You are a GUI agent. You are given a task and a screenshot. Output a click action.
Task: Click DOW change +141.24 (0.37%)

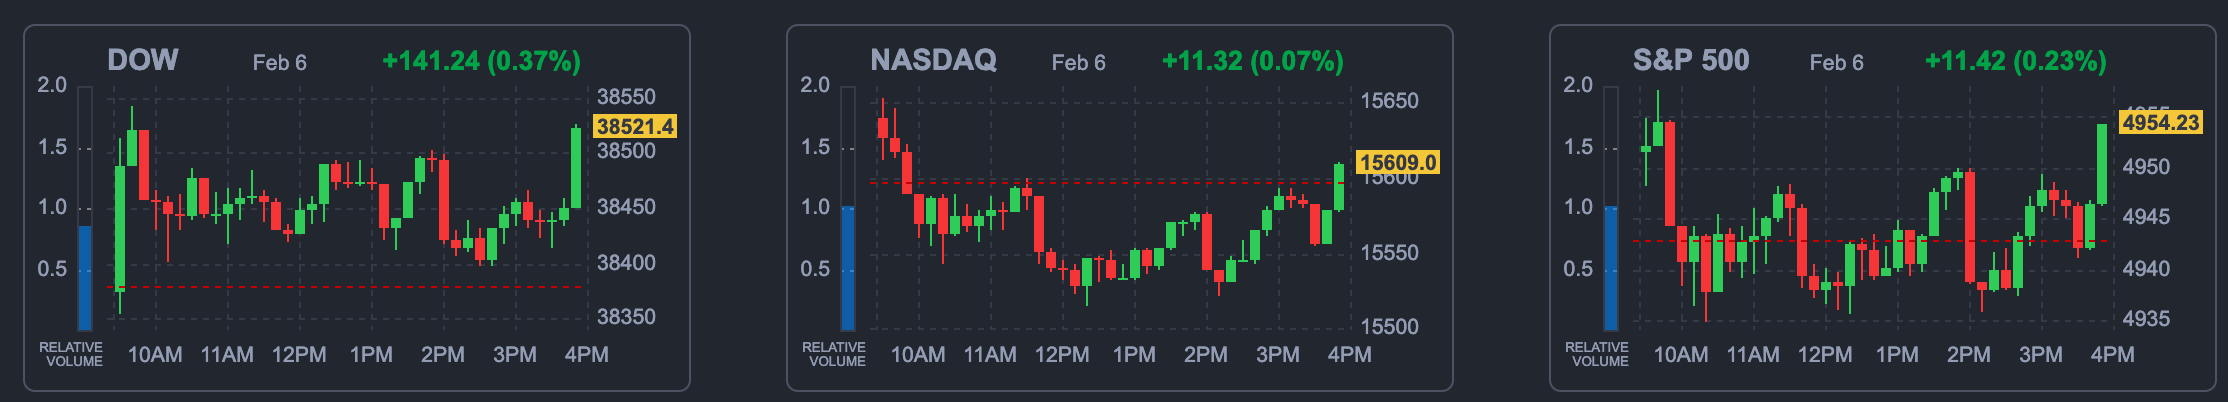click(x=481, y=61)
